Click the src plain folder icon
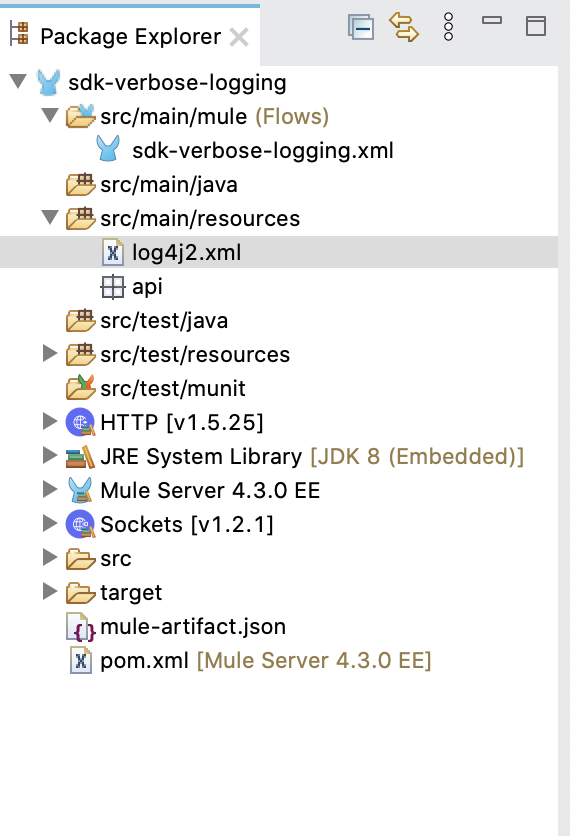Viewport: 570px width, 836px height. 81,559
